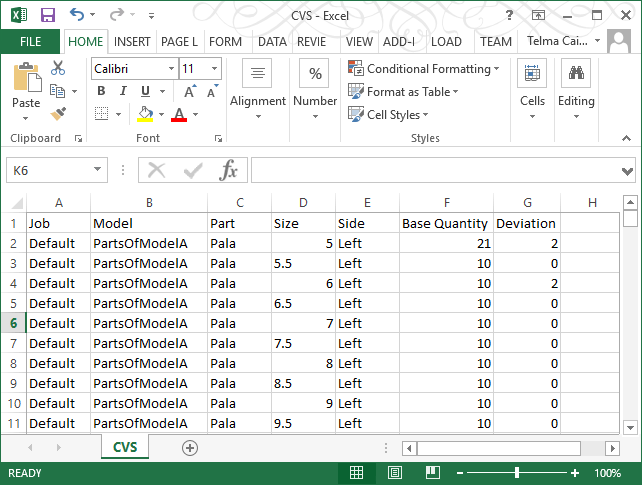Open the FILE tab
The height and width of the screenshot is (485, 642).
(30, 42)
